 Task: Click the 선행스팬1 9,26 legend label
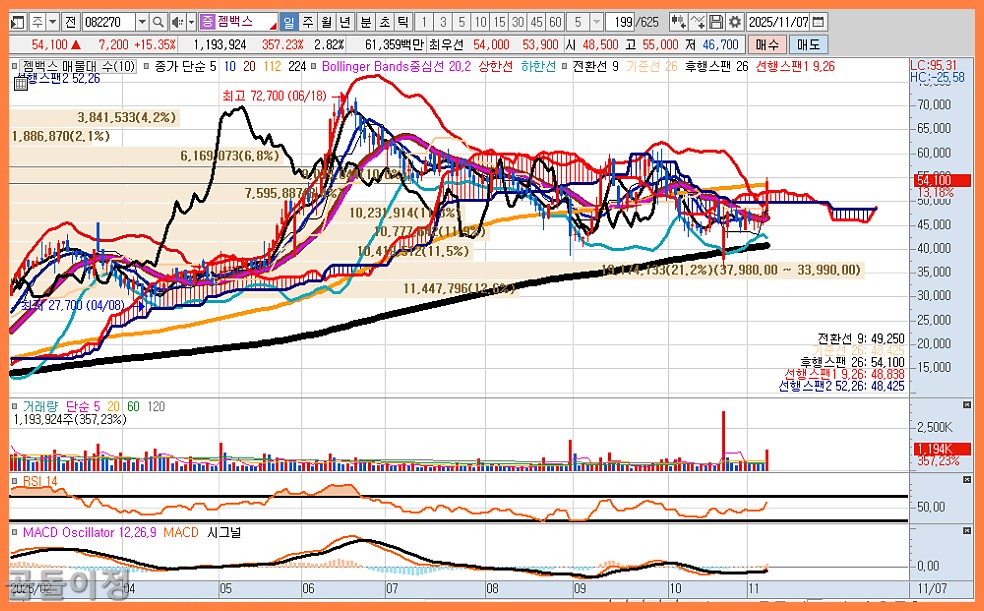(795, 66)
